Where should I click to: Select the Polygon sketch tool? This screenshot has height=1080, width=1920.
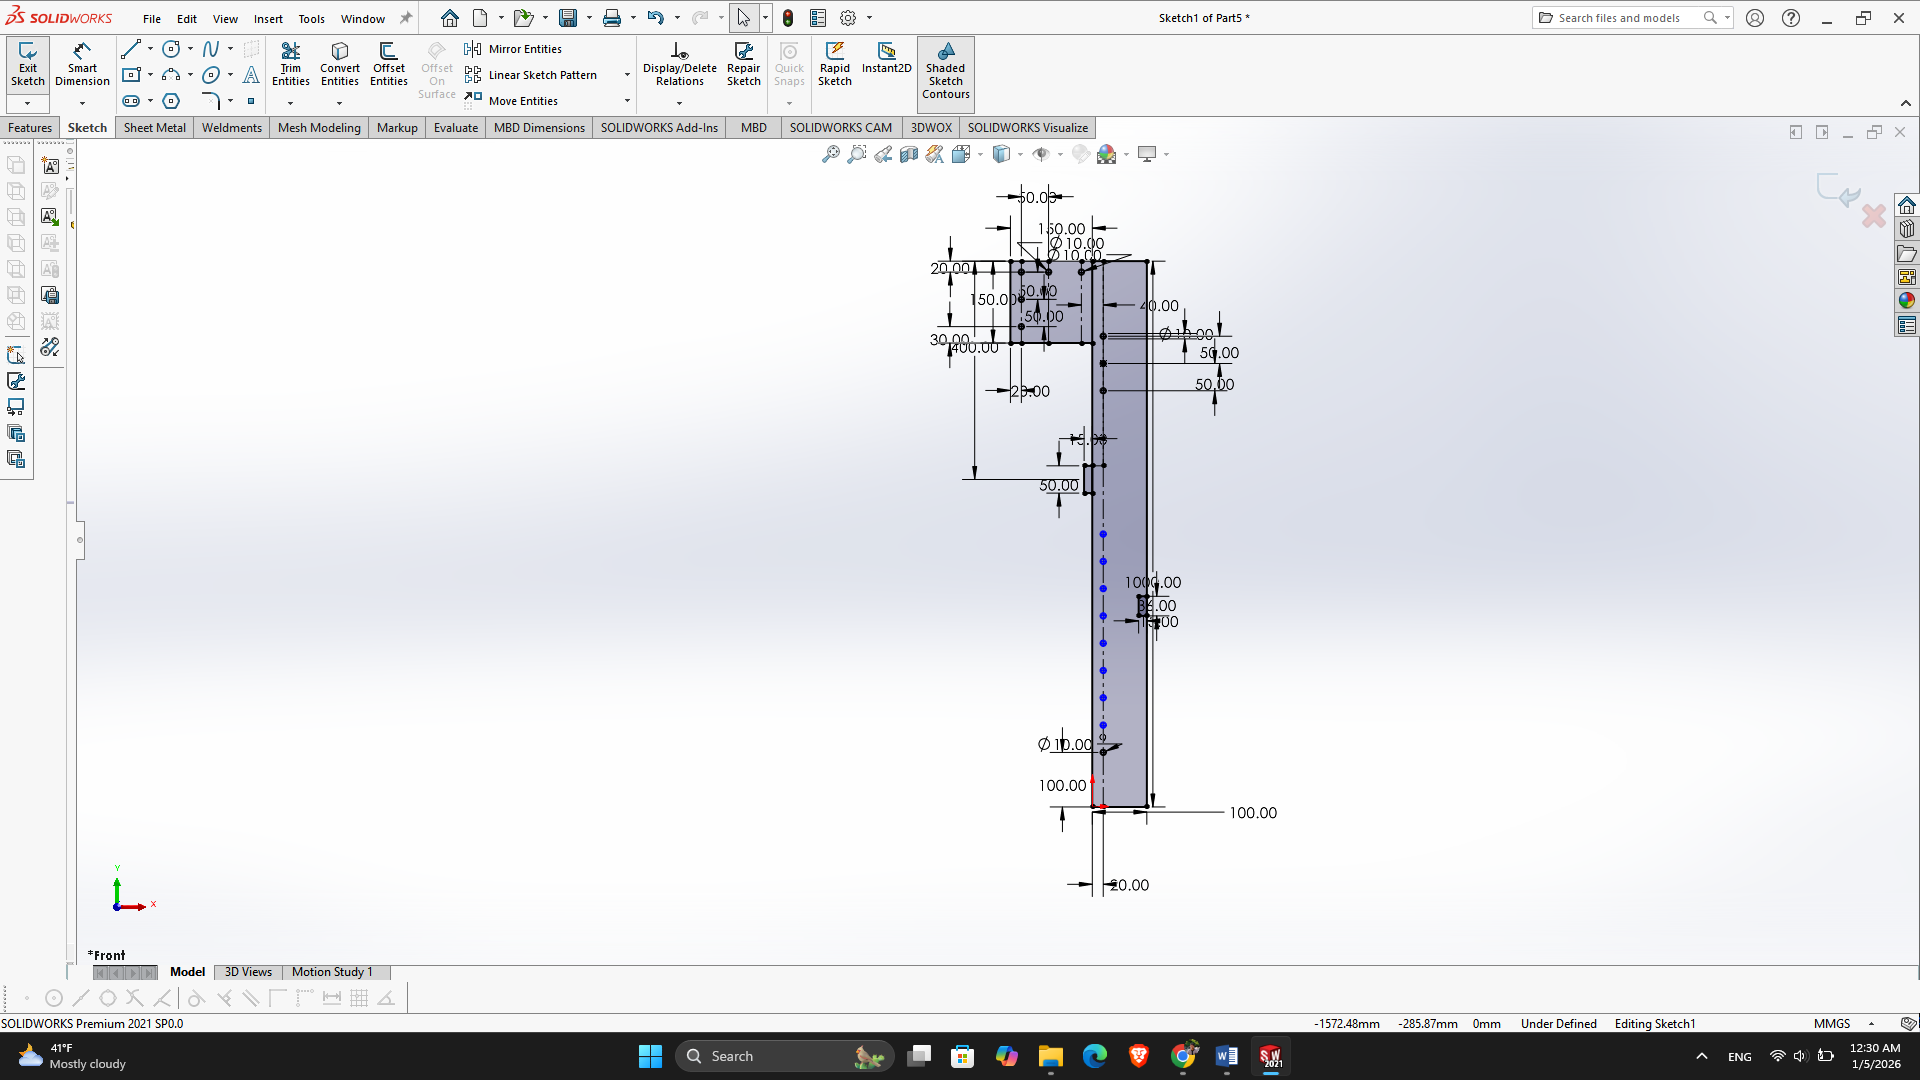point(171,101)
